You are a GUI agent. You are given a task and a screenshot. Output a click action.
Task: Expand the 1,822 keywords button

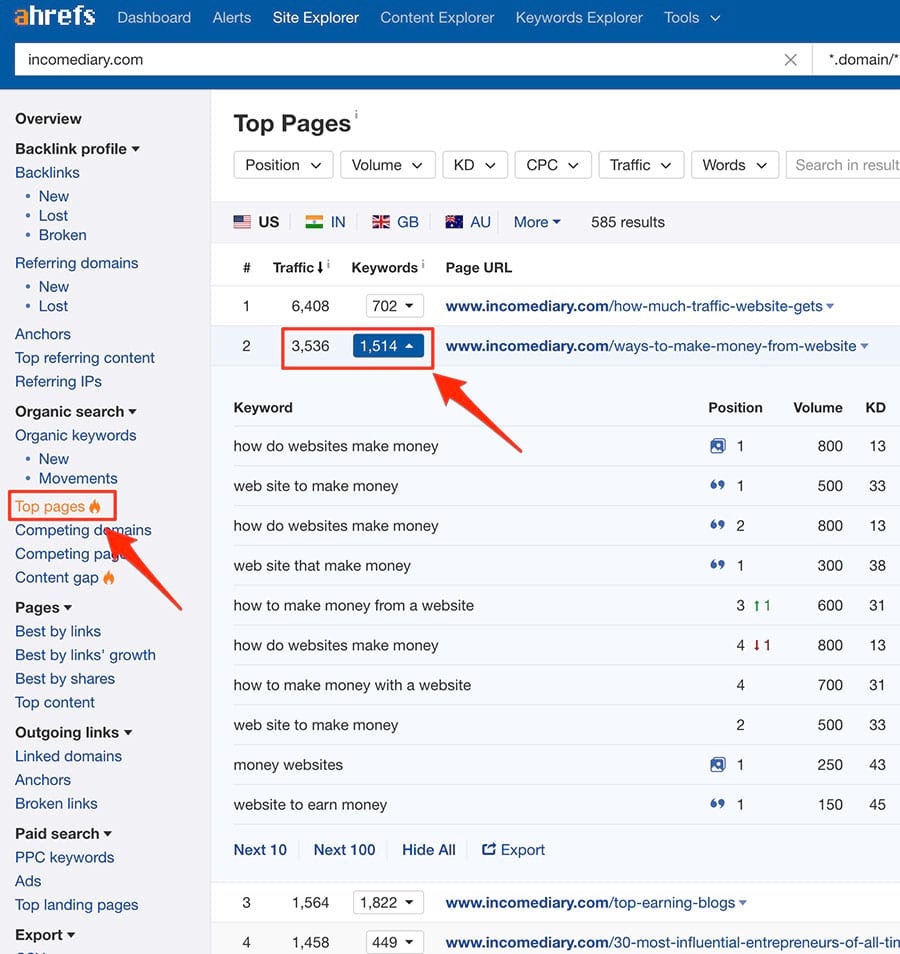(388, 903)
